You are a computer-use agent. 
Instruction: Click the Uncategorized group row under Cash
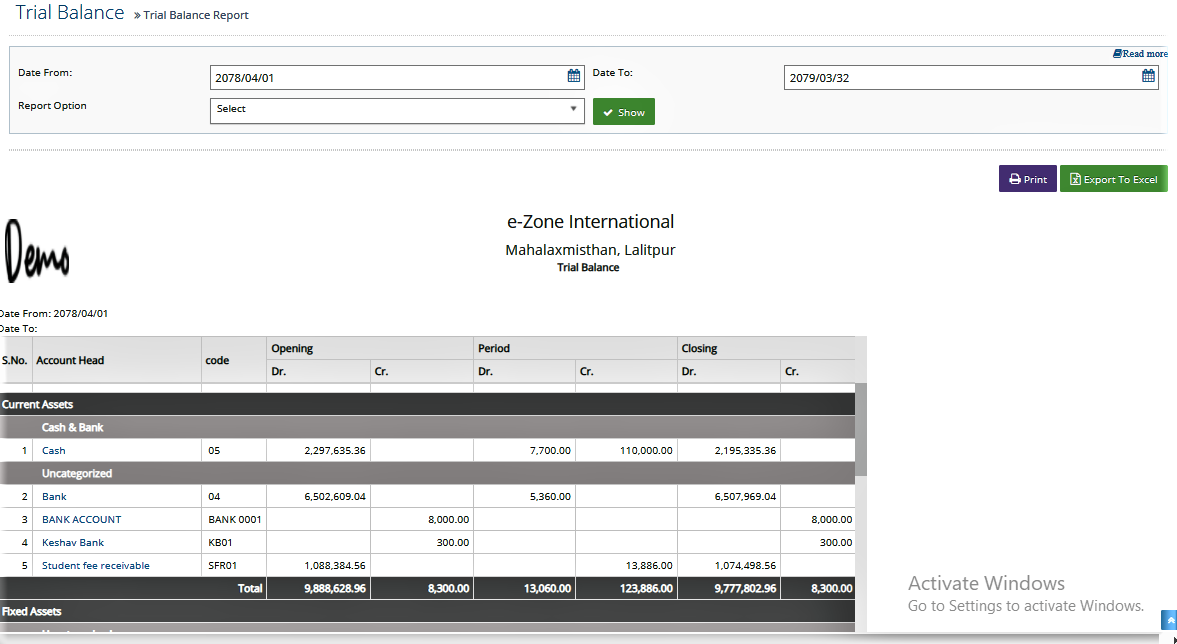[427, 473]
